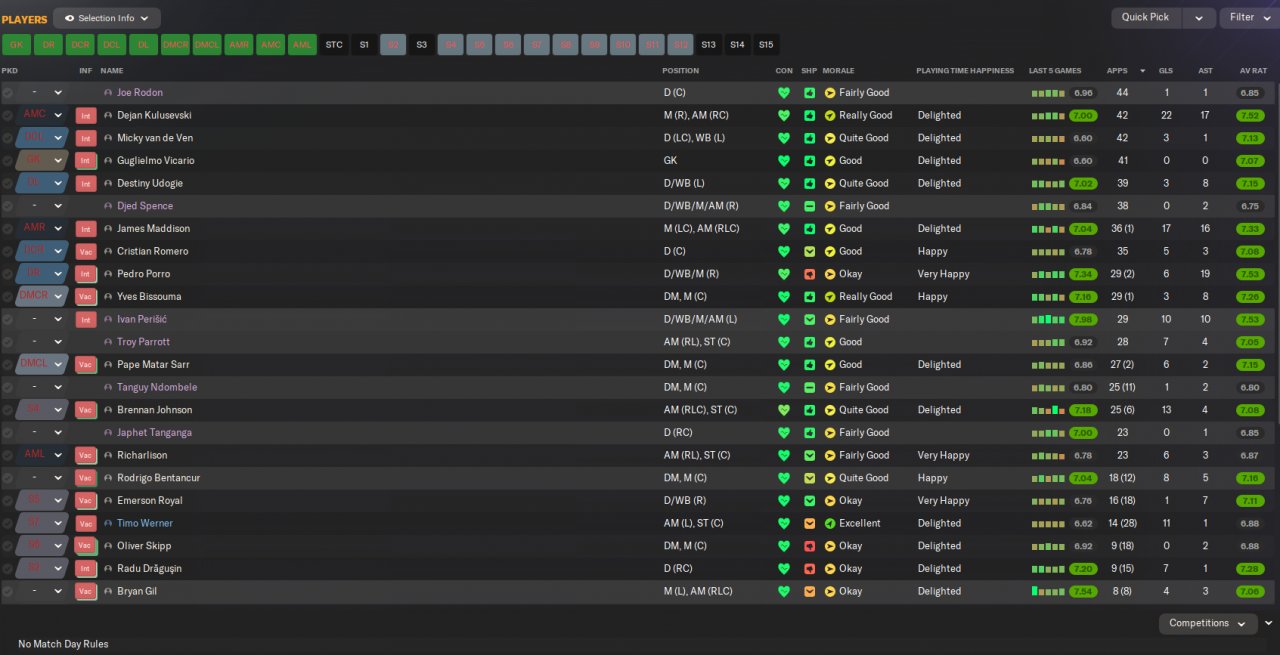Viewport: 1280px width, 655px height.
Task: Click Brennan Johnson's last 5 games form bars
Action: tap(1048, 410)
